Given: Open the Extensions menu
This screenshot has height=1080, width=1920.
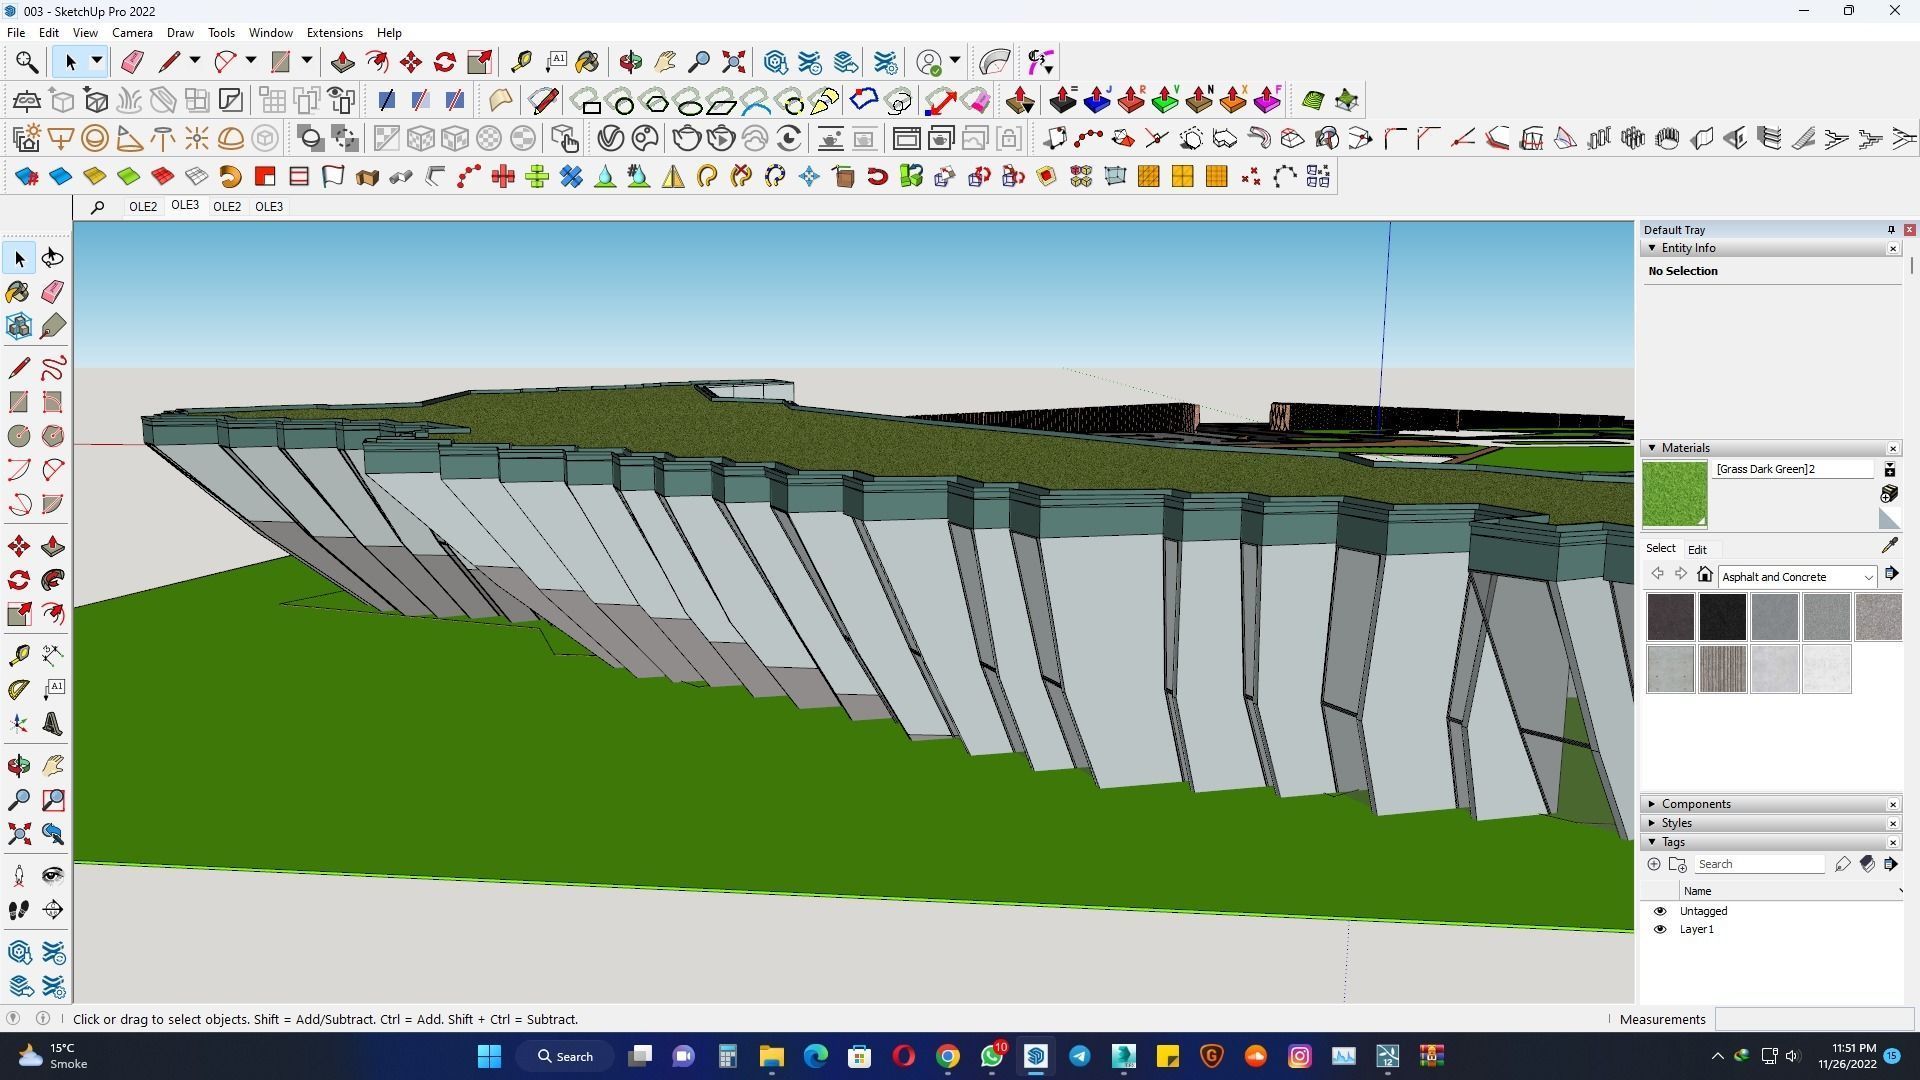Looking at the screenshot, I should coord(334,33).
